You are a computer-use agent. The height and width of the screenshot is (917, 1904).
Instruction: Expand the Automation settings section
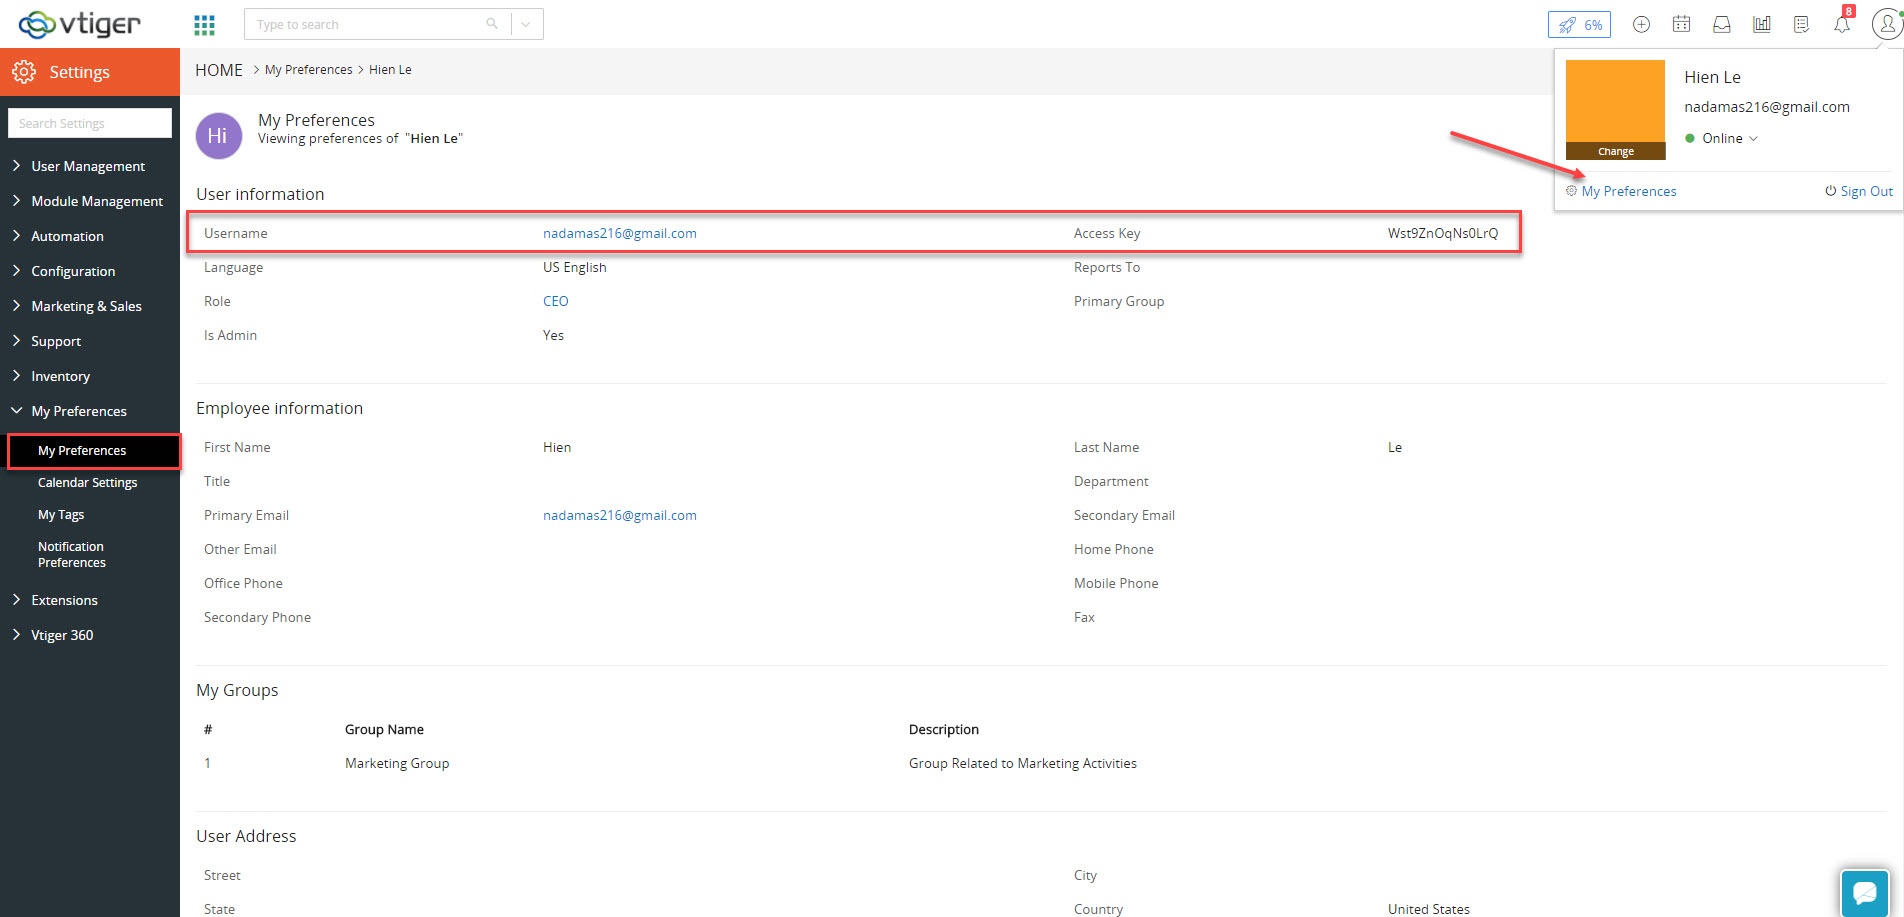click(x=67, y=236)
